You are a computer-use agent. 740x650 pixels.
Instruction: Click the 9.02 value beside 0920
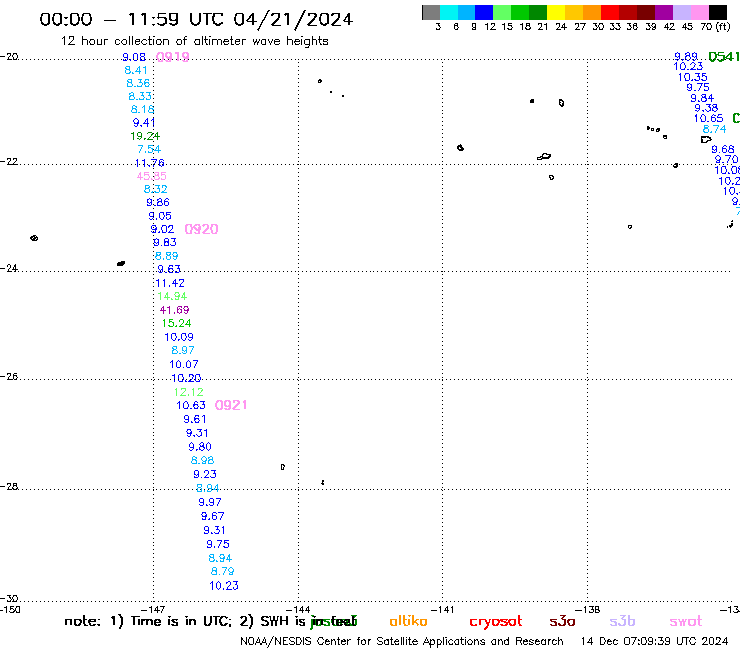click(x=162, y=229)
